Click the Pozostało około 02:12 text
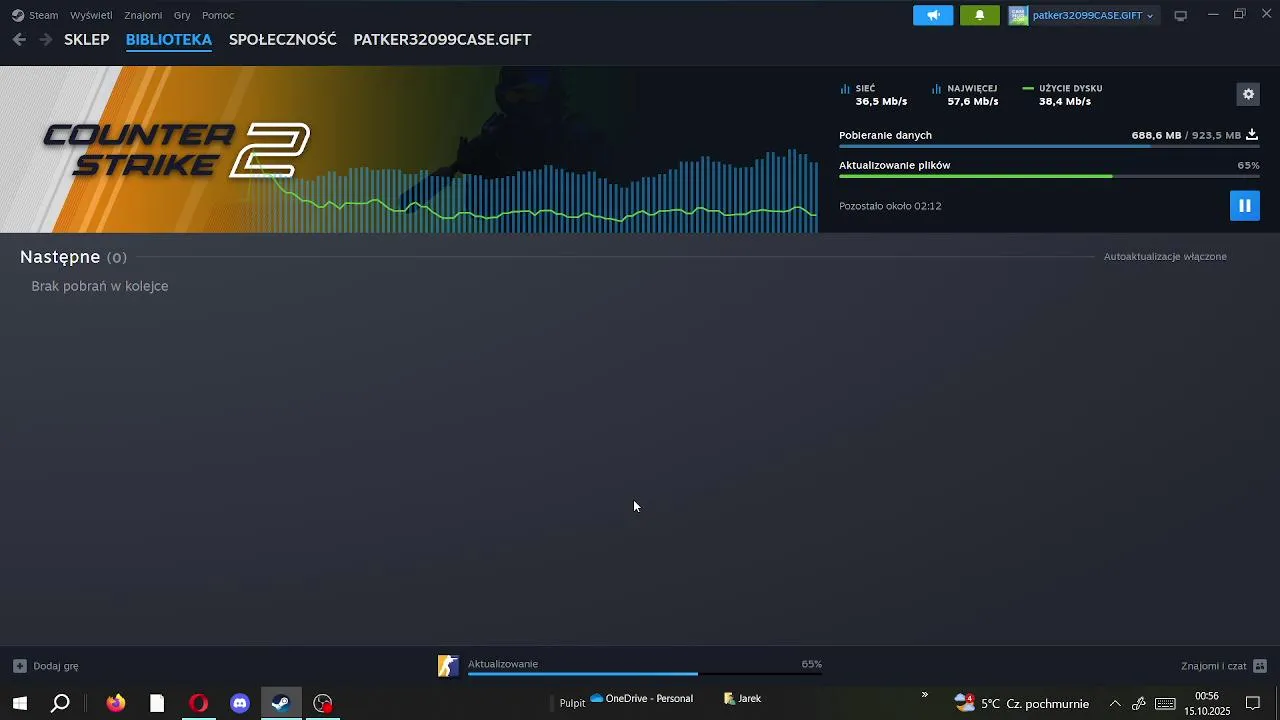The height and width of the screenshot is (720, 1280). pos(890,206)
